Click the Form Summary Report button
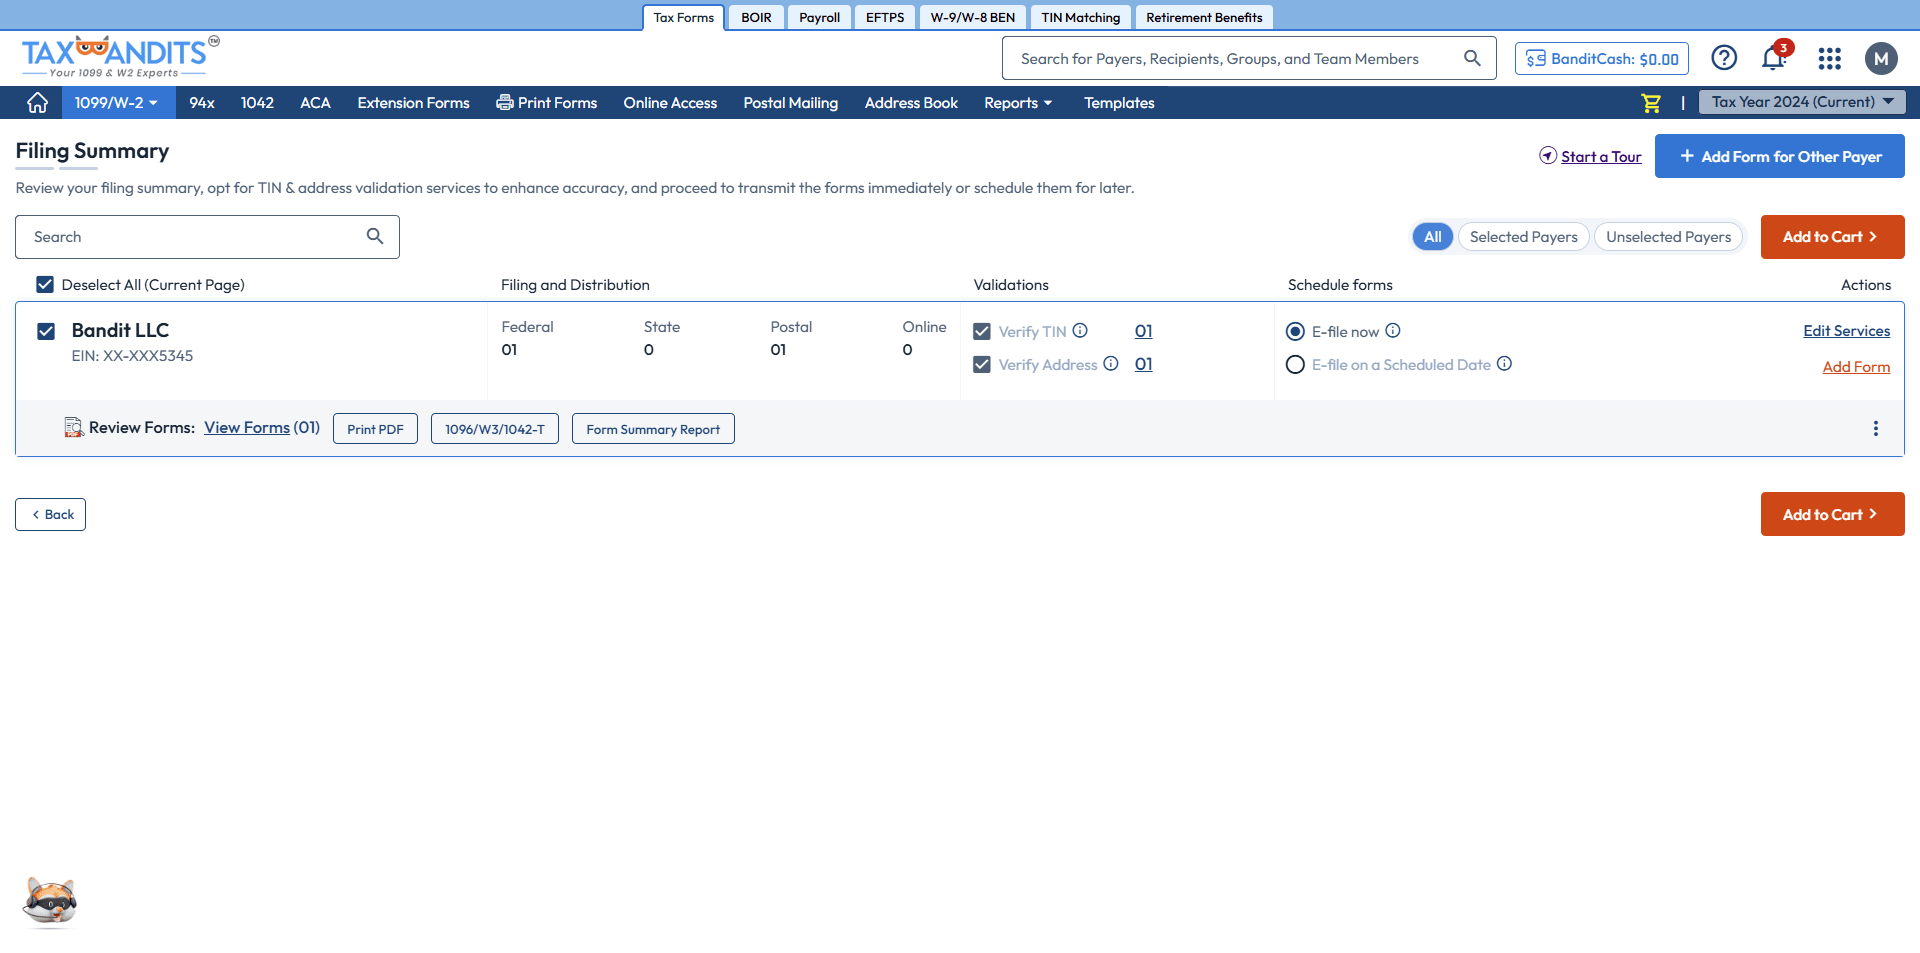1920x953 pixels. pos(653,429)
